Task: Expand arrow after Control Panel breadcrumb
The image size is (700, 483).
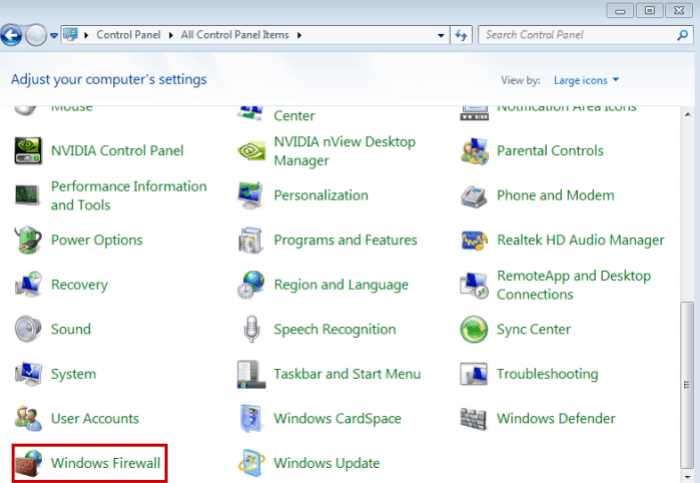Action: click(x=171, y=35)
